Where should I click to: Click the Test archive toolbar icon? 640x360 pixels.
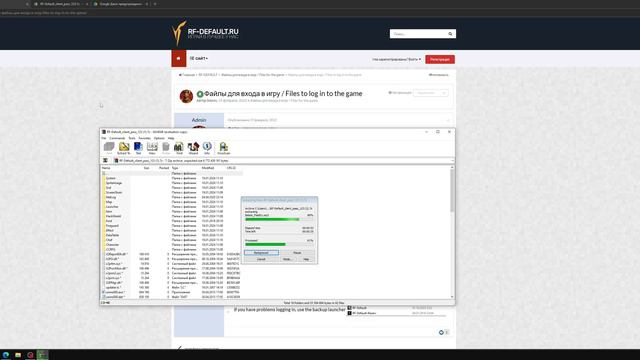138,148
